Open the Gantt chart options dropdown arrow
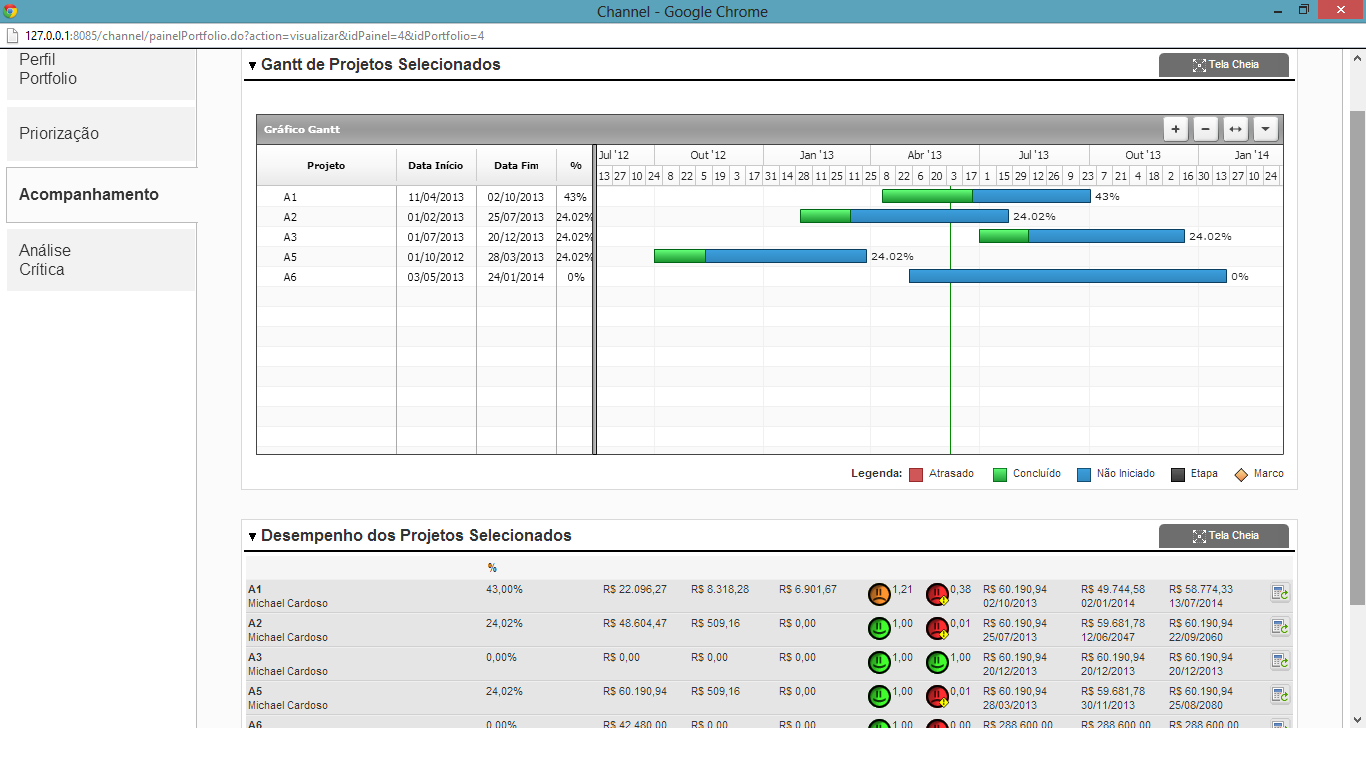This screenshot has height=768, width=1366. pos(1266,129)
